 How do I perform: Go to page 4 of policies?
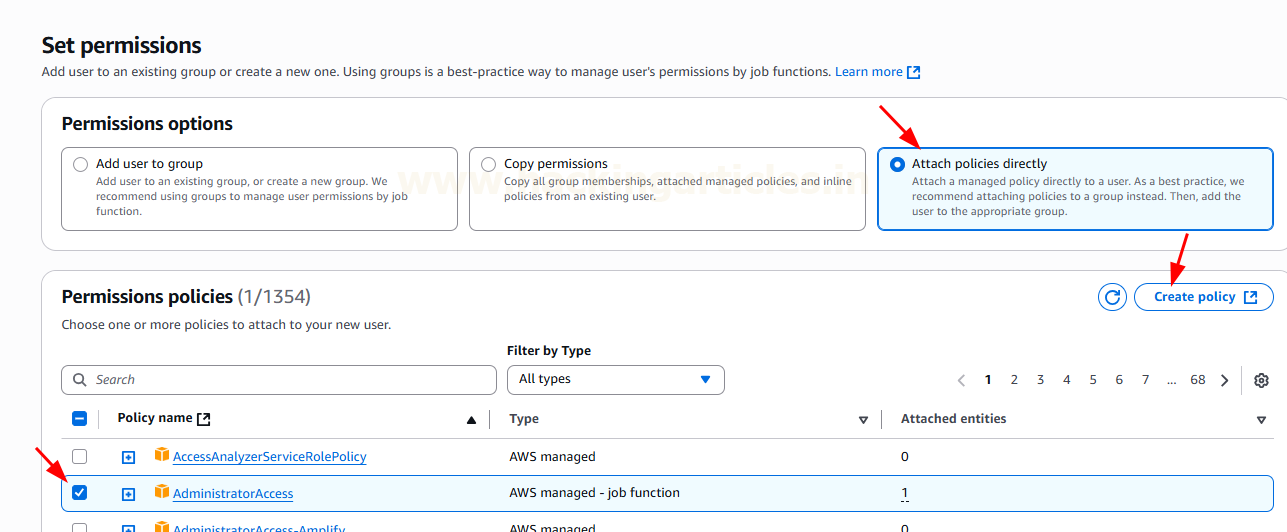coord(1067,380)
